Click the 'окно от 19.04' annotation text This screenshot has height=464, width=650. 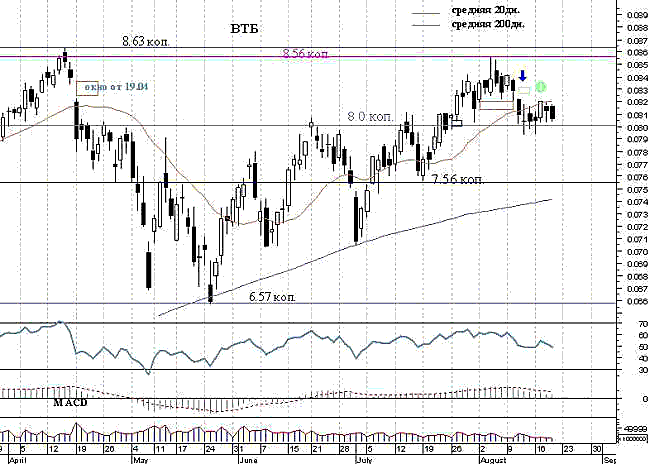point(116,87)
